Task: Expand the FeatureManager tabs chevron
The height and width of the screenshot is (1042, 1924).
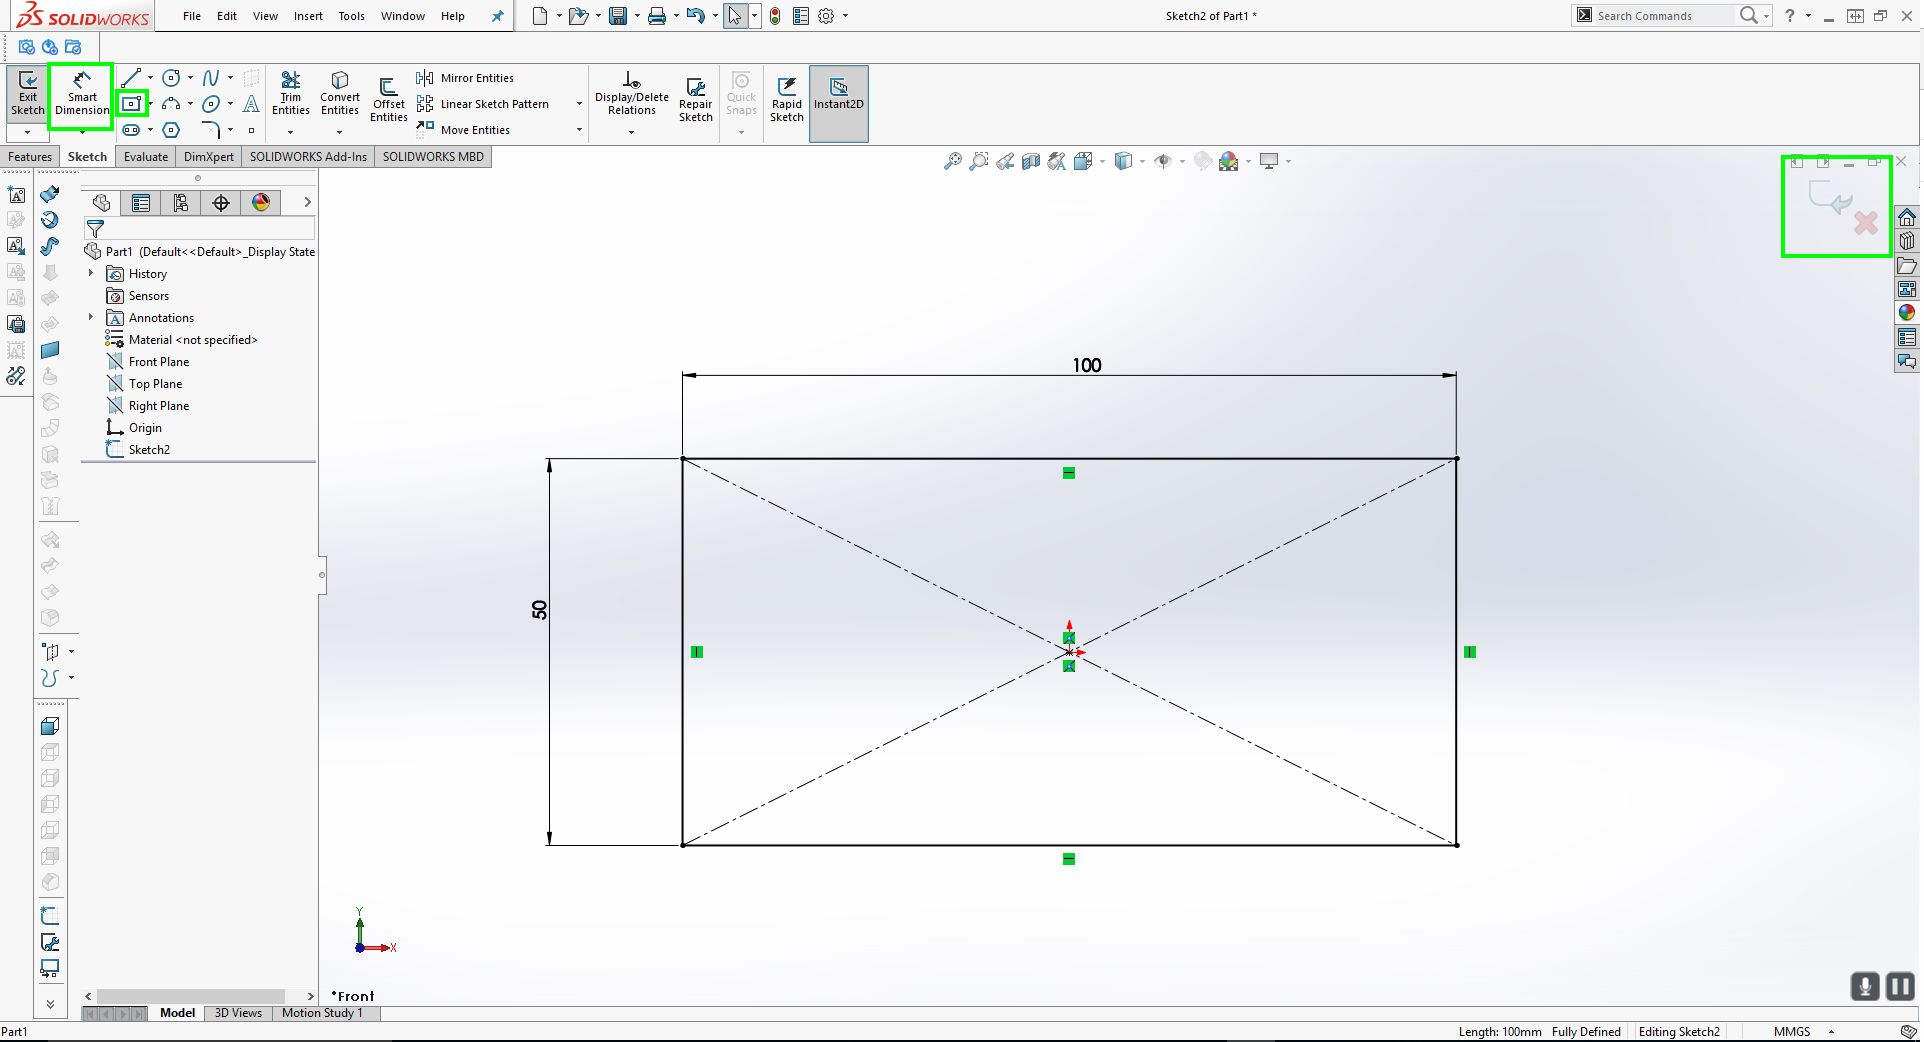Action: click(307, 202)
